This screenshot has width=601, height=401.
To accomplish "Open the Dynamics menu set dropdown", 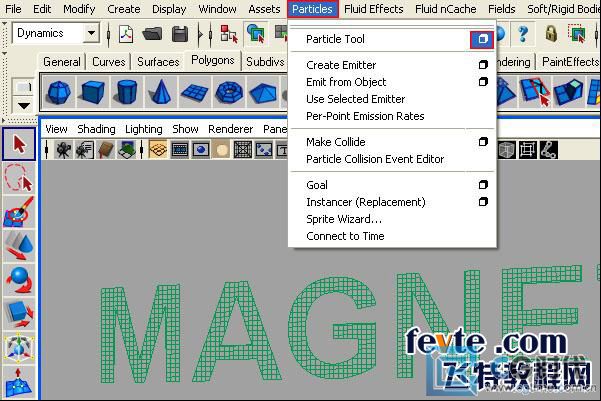I will coord(91,33).
